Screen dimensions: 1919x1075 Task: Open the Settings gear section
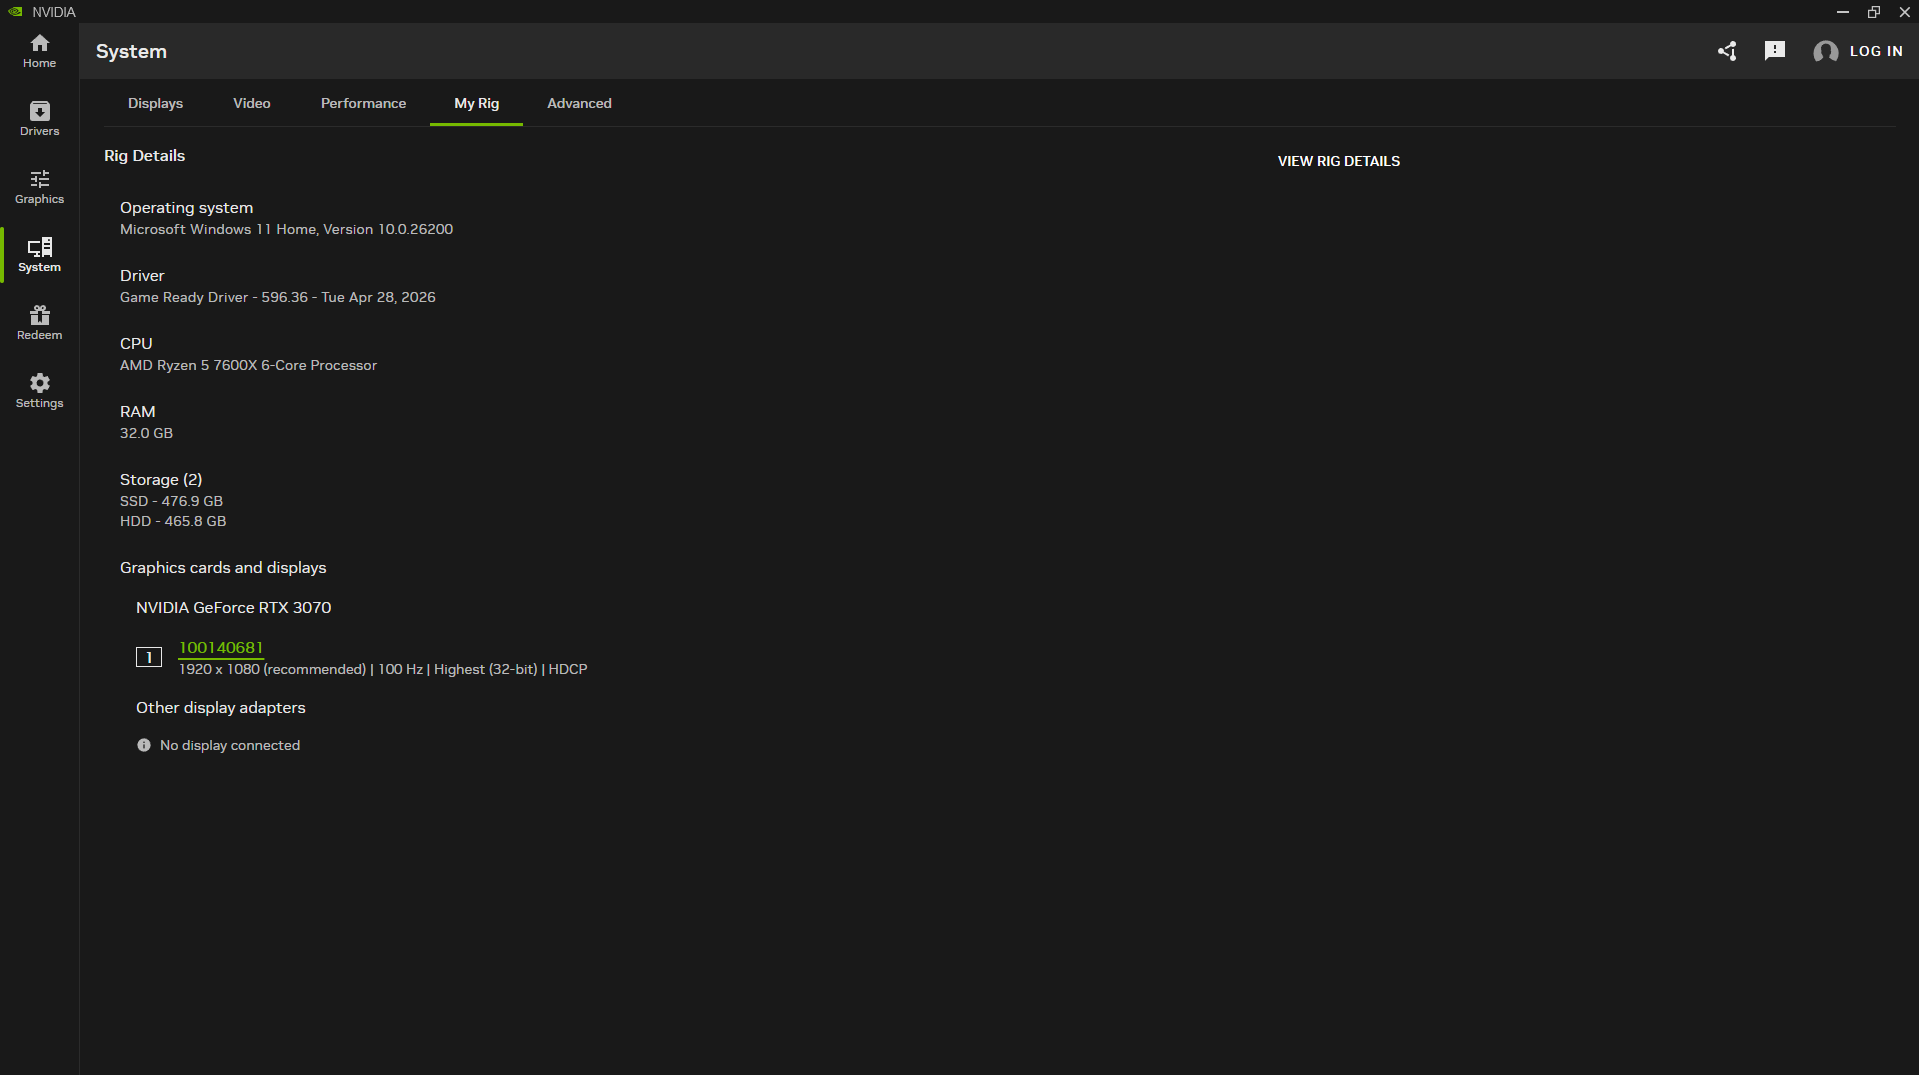[x=39, y=391]
